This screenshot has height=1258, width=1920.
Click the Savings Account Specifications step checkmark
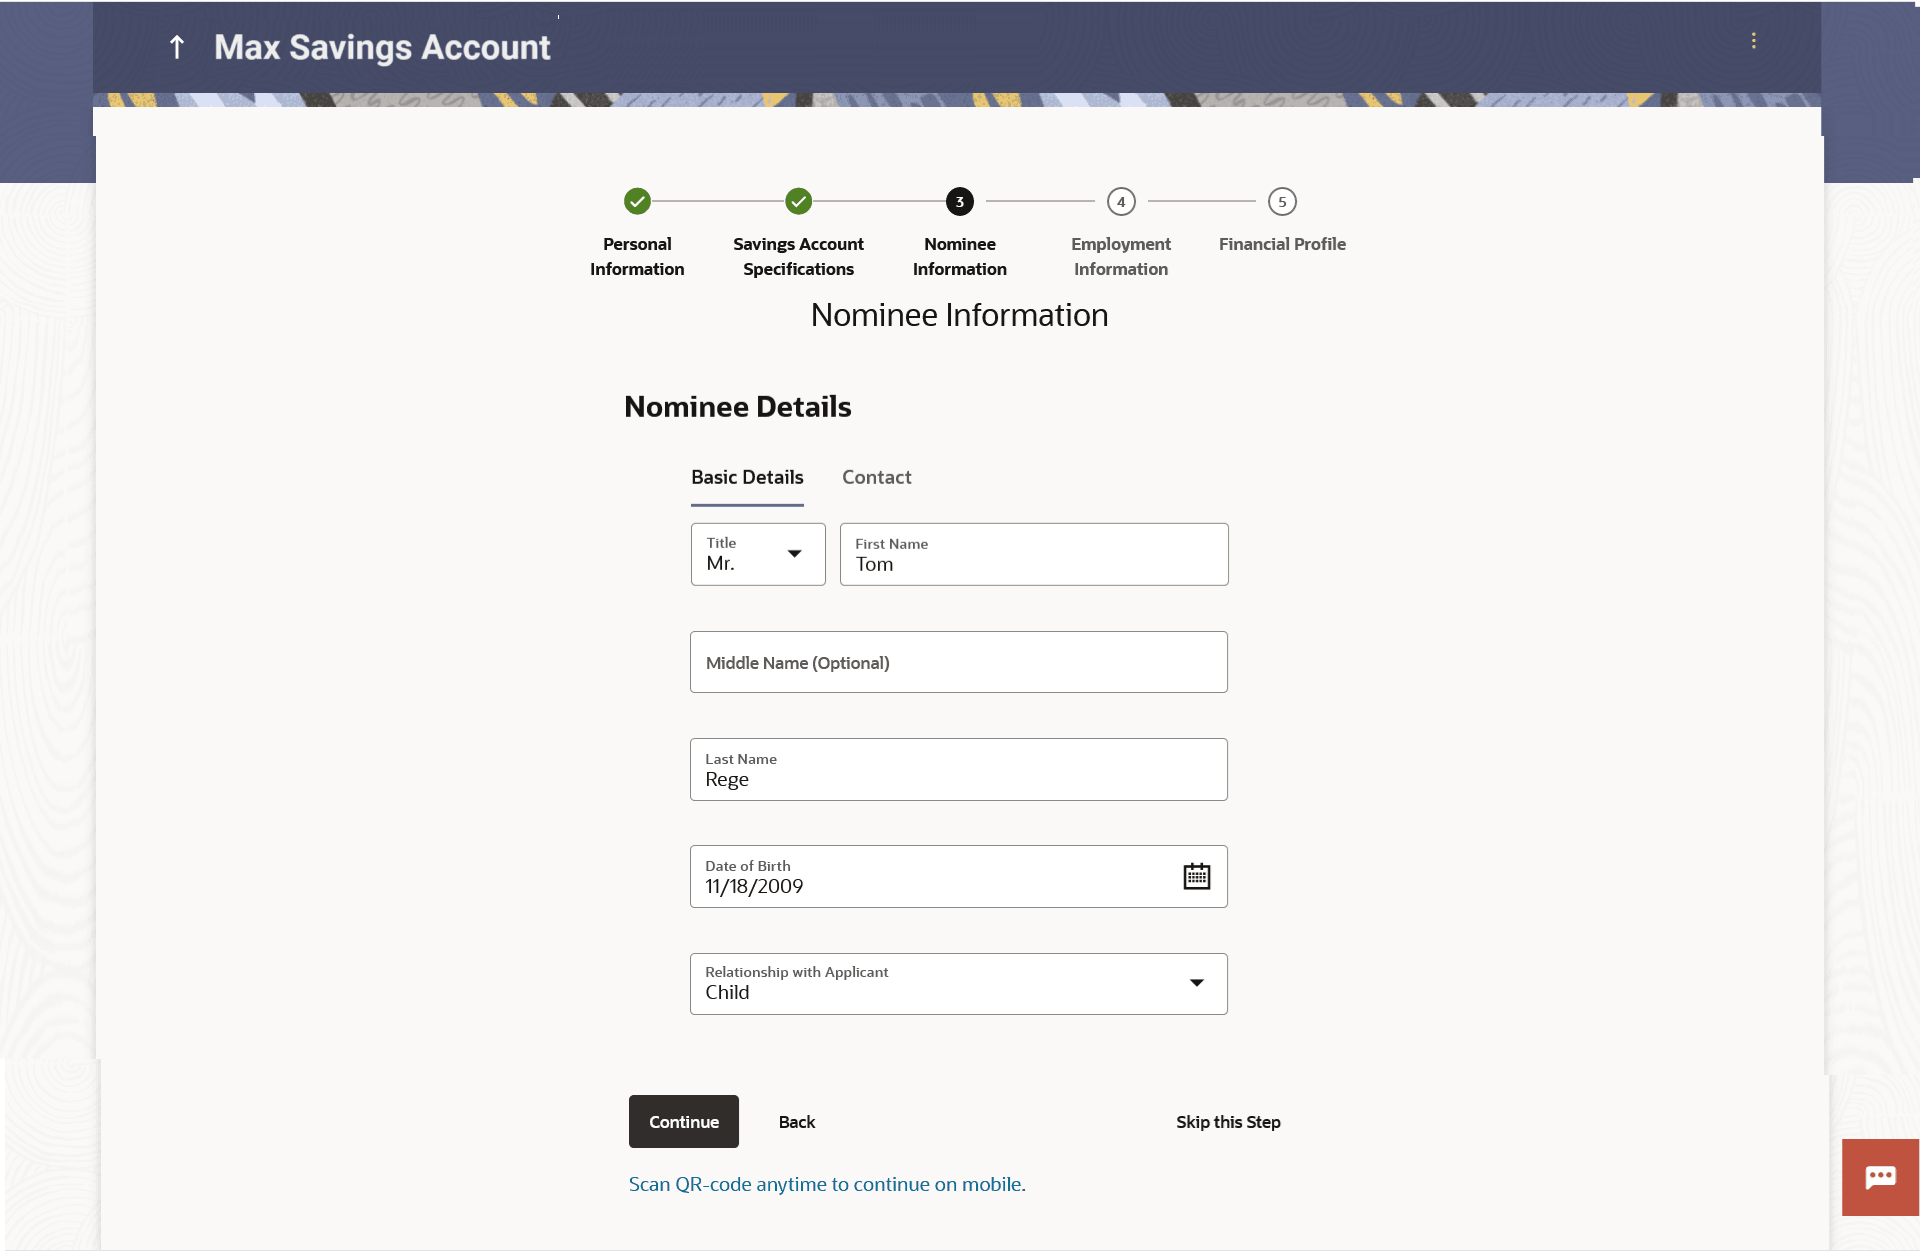tap(798, 202)
